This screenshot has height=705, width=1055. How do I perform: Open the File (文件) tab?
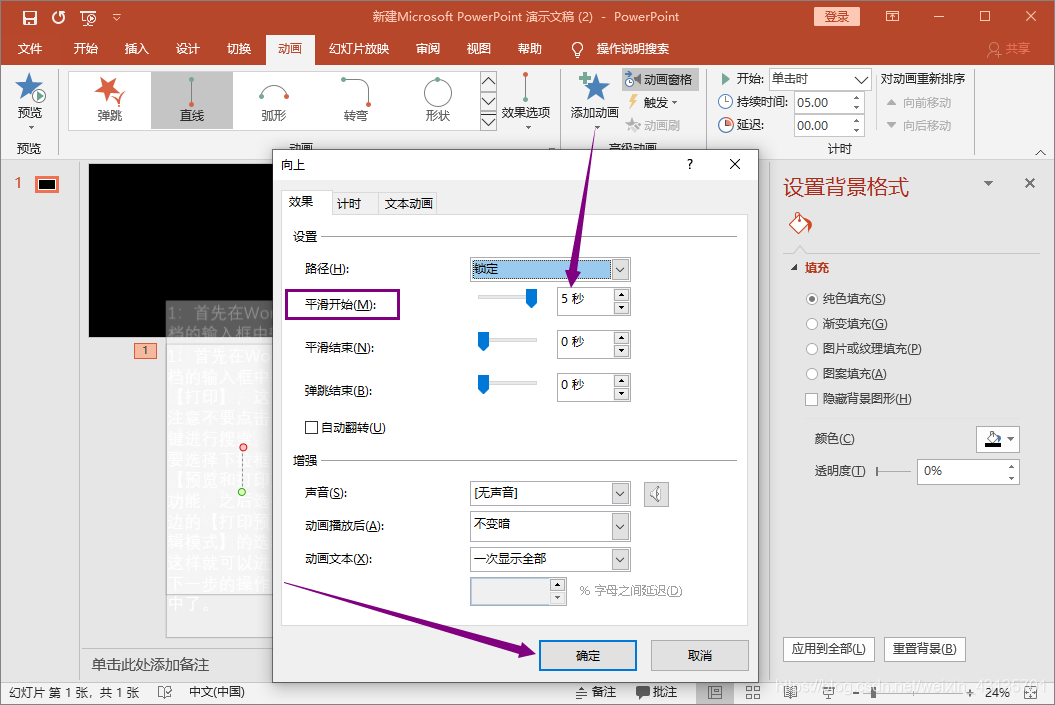point(30,48)
